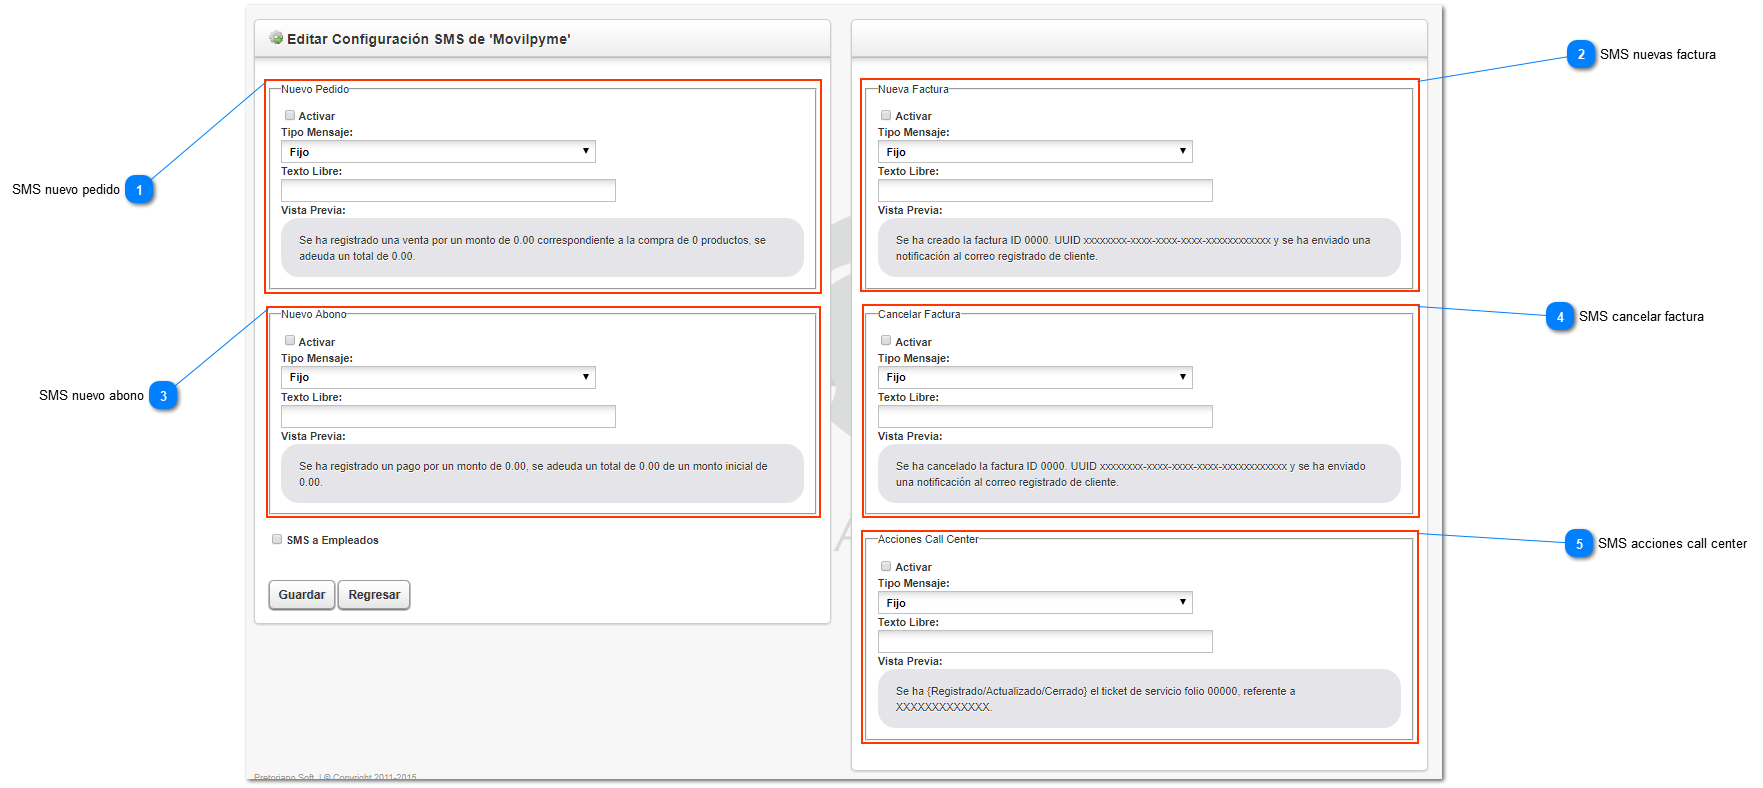Click the Nuevo Pedido preview message text
Viewport: 1763px width, 788px height.
coord(532,248)
